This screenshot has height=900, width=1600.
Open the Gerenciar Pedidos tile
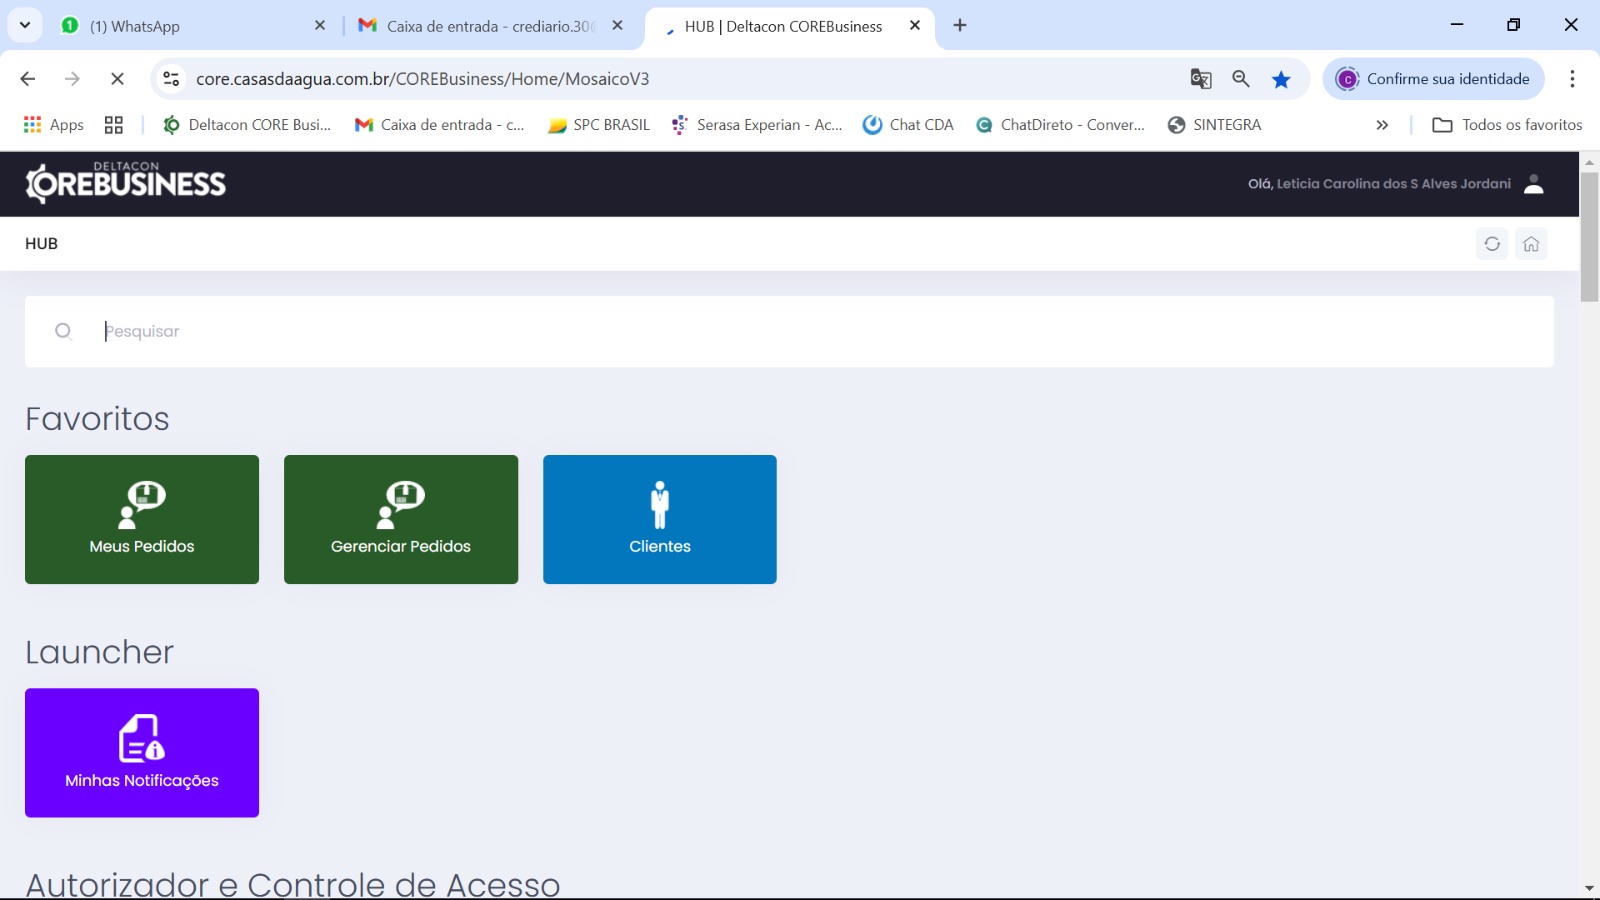pyautogui.click(x=401, y=519)
